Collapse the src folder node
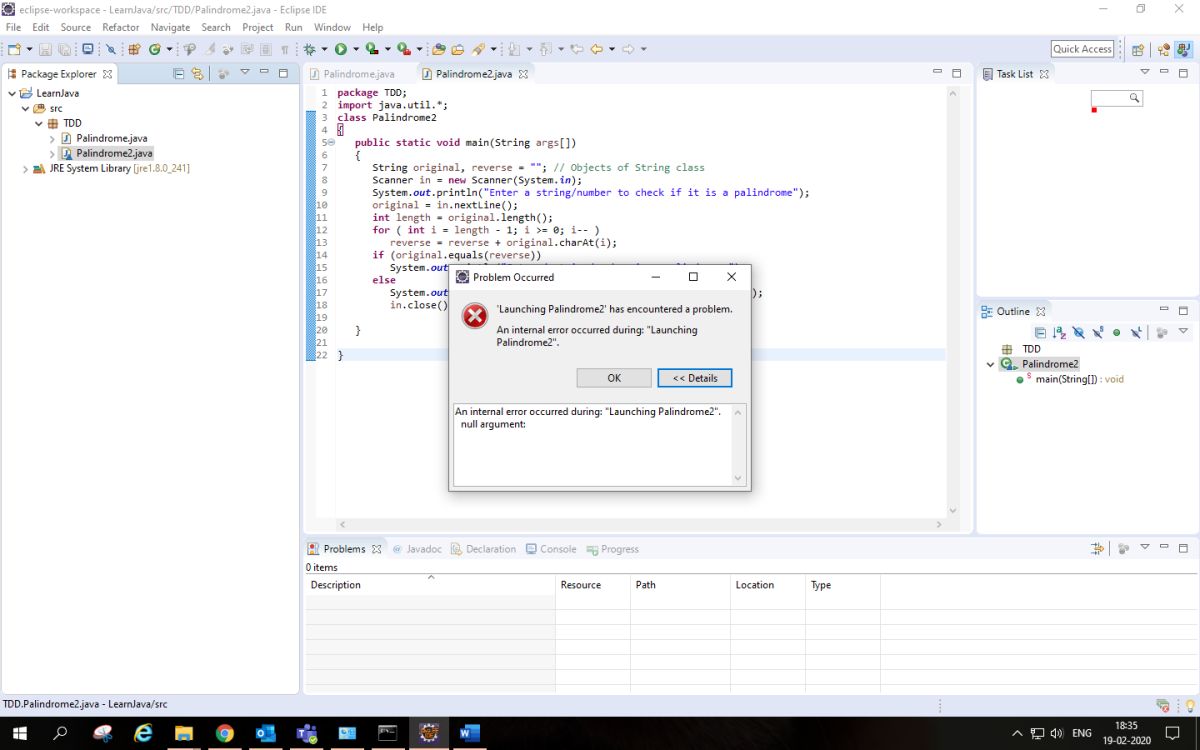 [26, 108]
